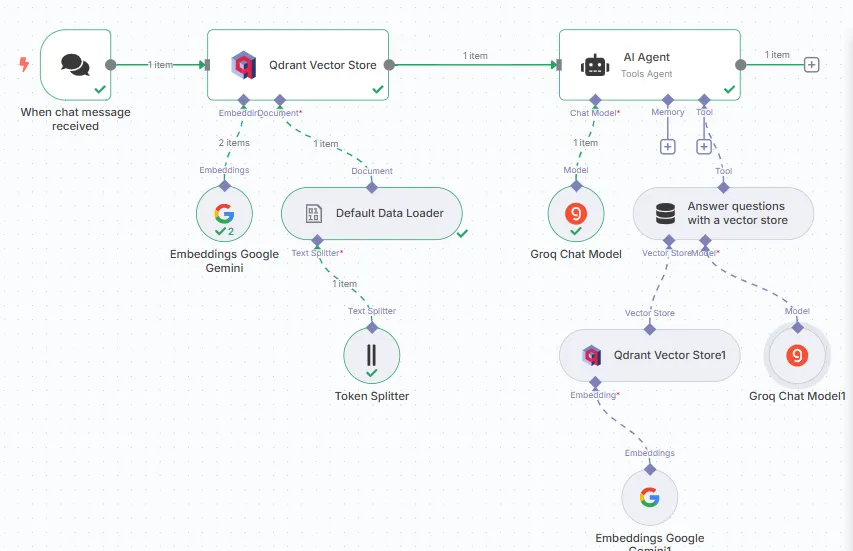Select the Embeddings Google Gemini node
Image resolution: width=853 pixels, height=551 pixels.
224,214
